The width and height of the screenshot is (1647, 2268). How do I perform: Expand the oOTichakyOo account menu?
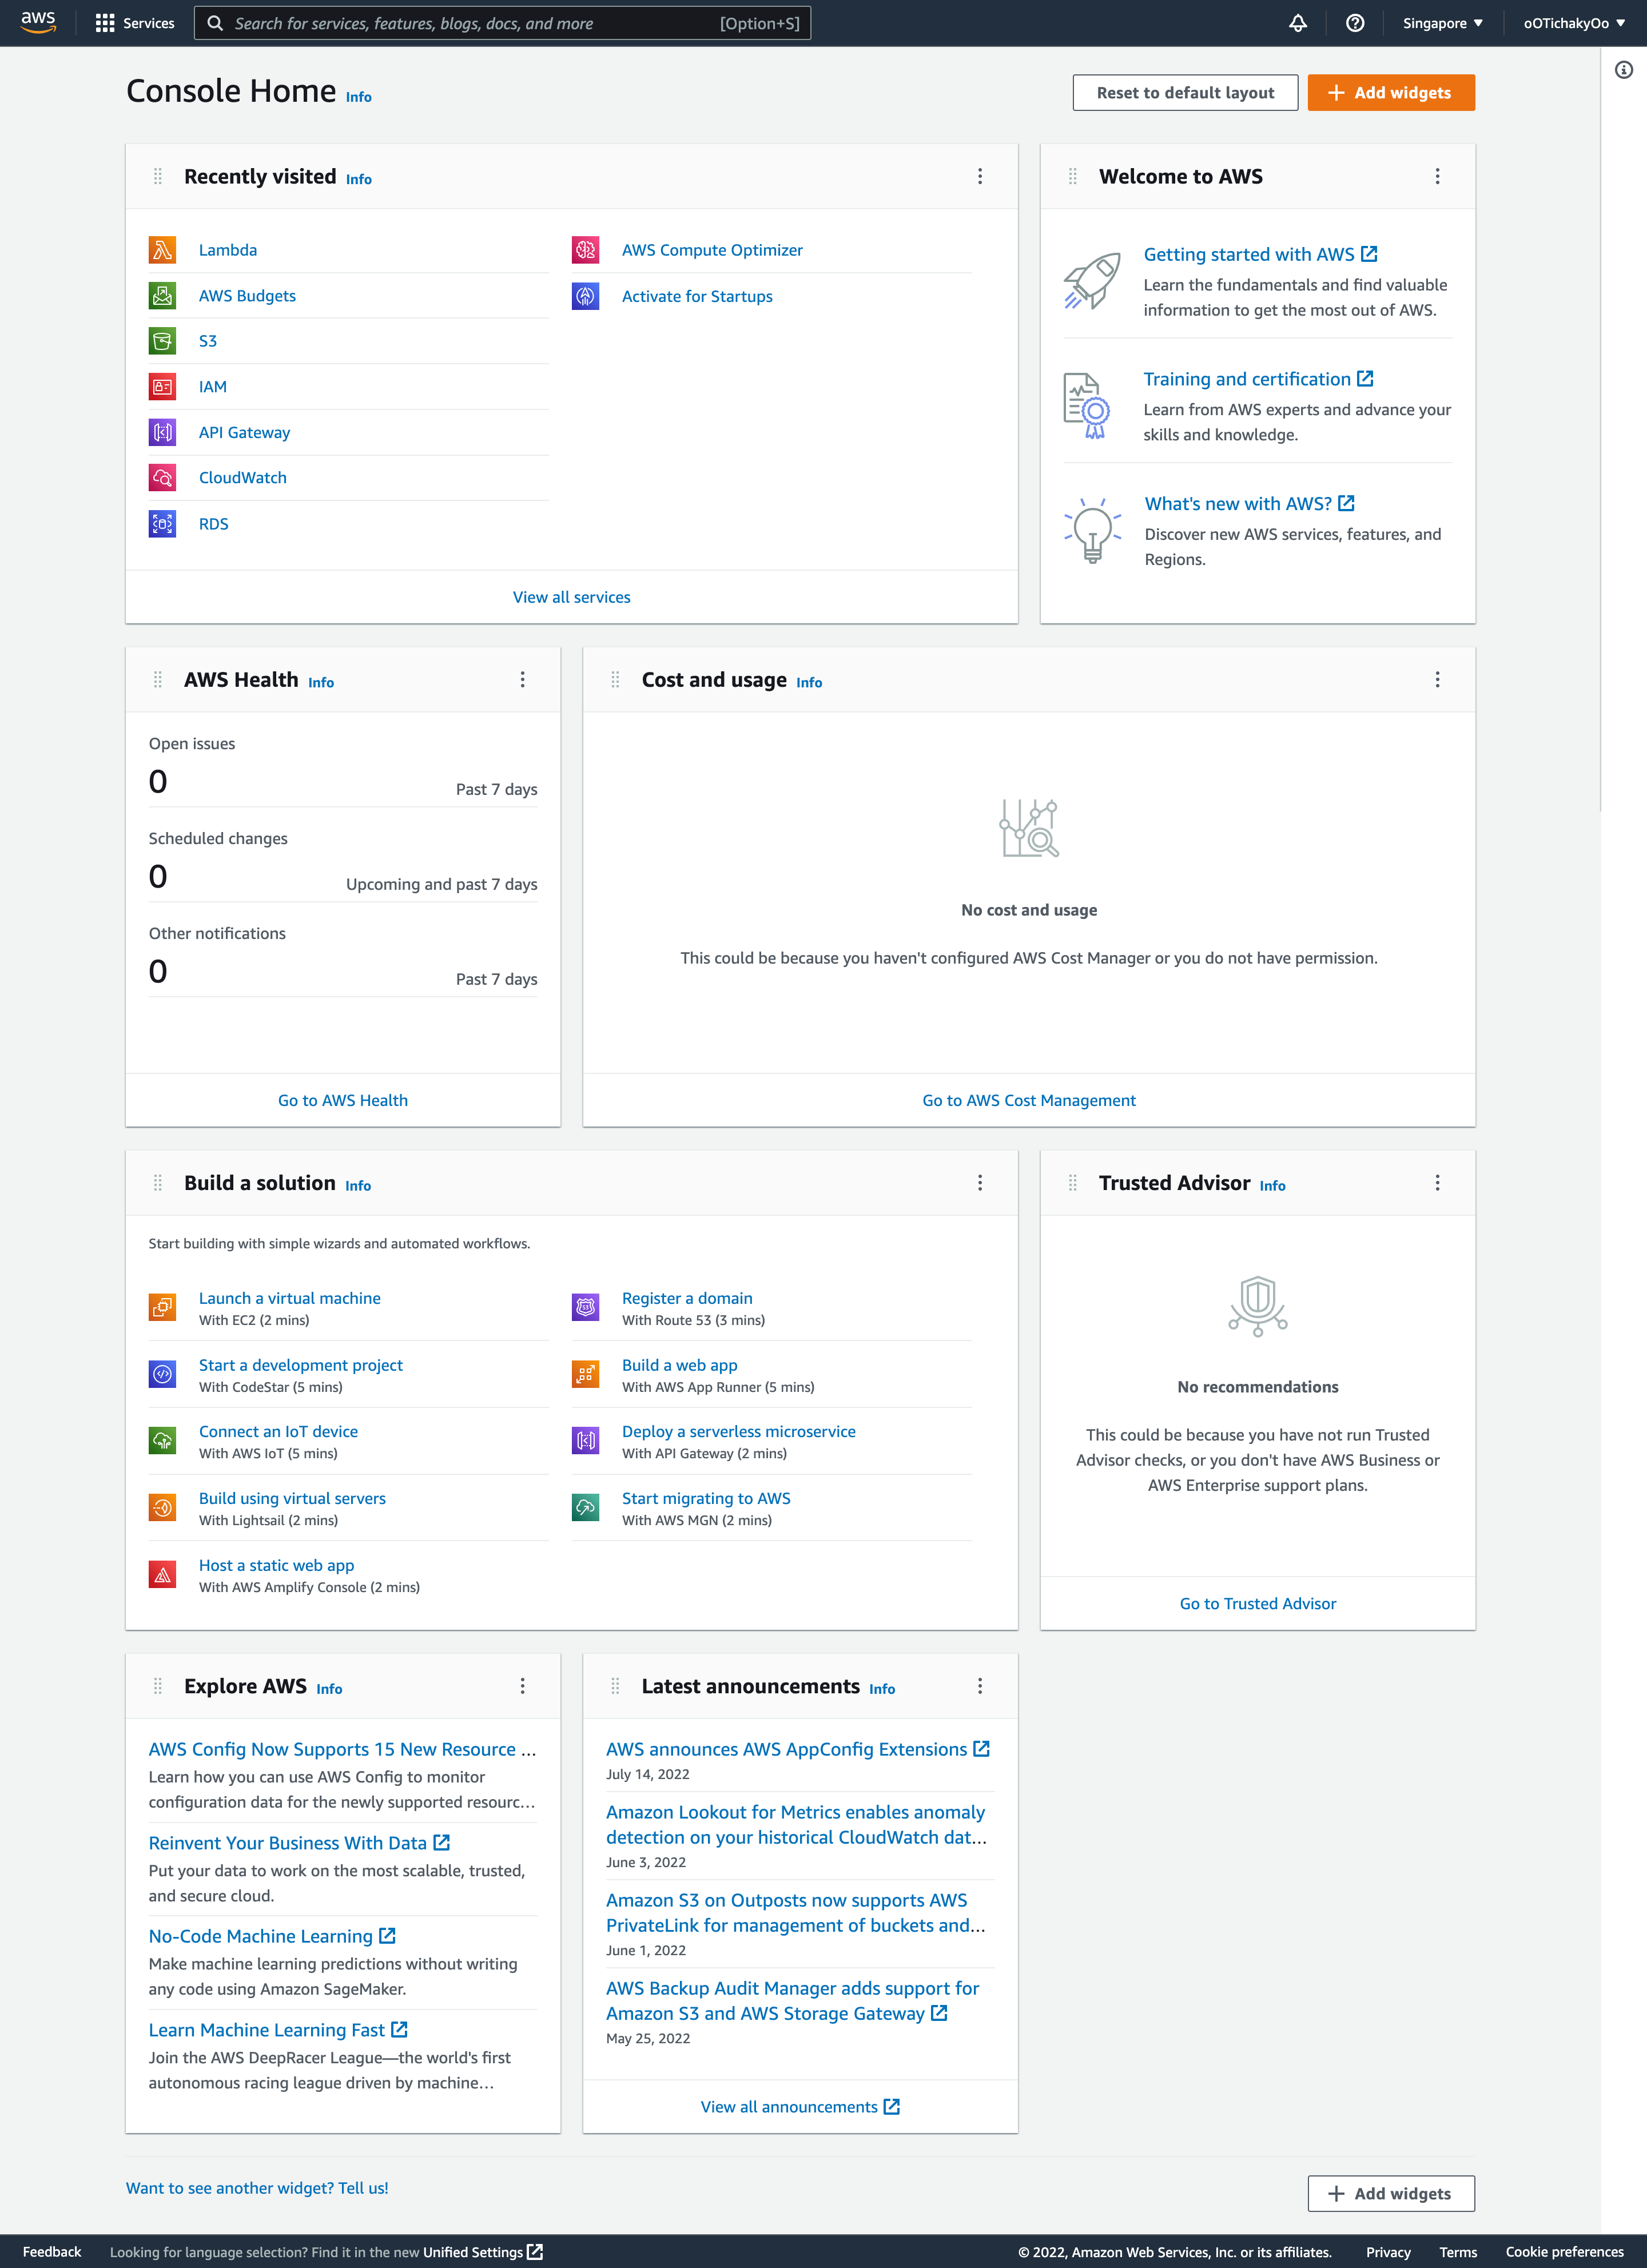[x=1572, y=22]
